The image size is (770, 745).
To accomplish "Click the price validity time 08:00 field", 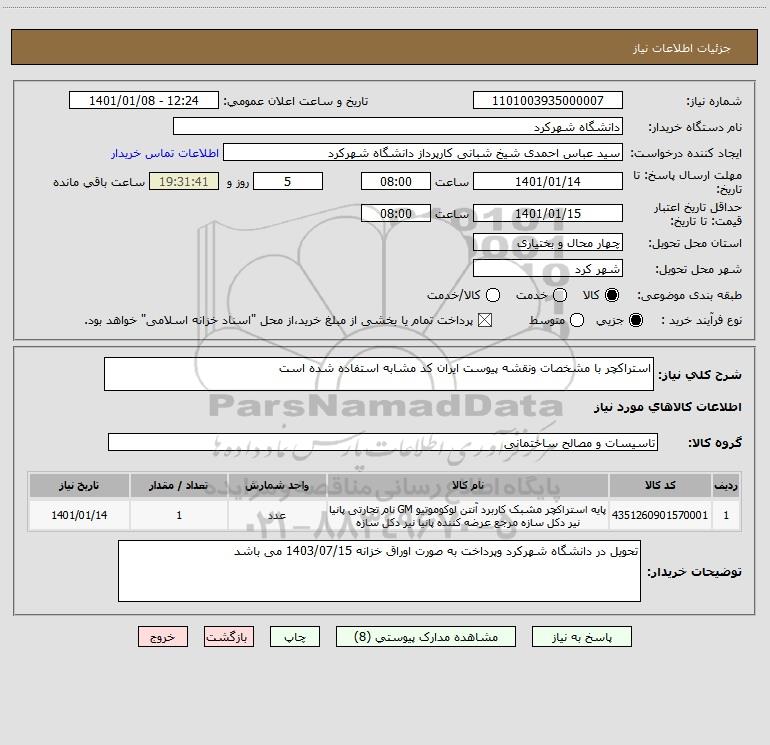I will pyautogui.click(x=396, y=213).
